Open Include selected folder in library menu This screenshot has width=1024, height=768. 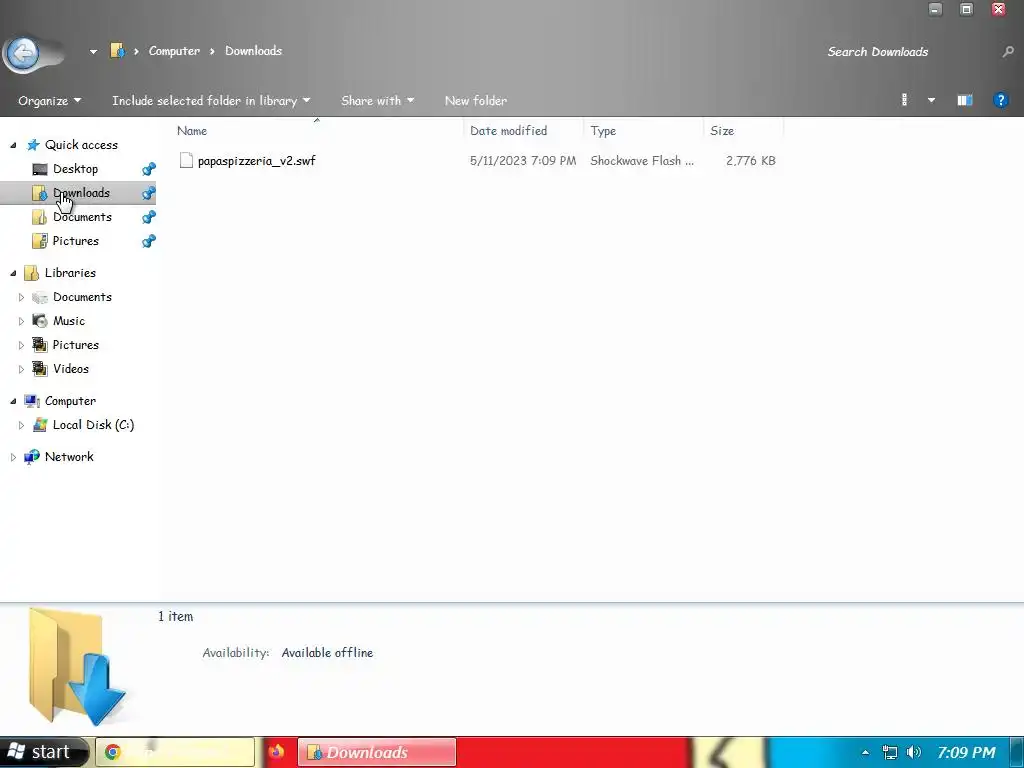[x=211, y=101]
